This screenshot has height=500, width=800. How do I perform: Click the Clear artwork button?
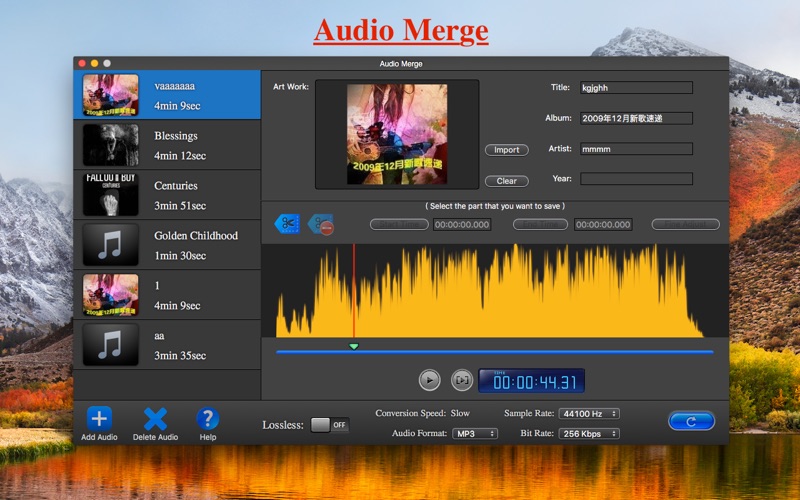pyautogui.click(x=507, y=181)
